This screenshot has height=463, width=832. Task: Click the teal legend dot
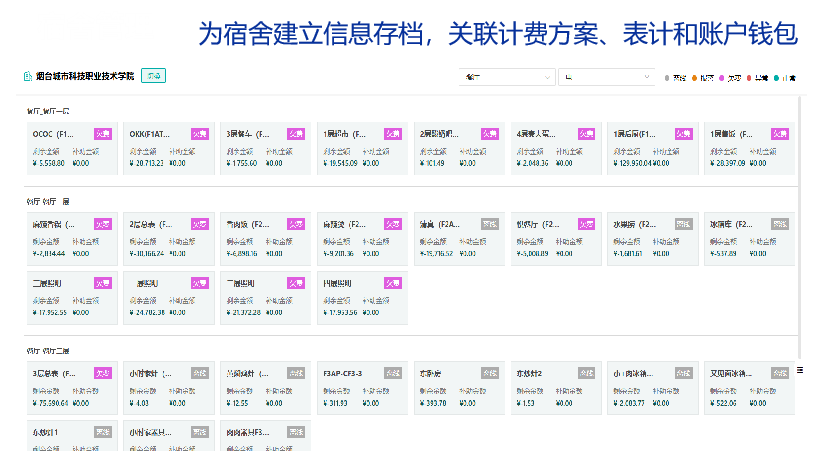(x=776, y=78)
